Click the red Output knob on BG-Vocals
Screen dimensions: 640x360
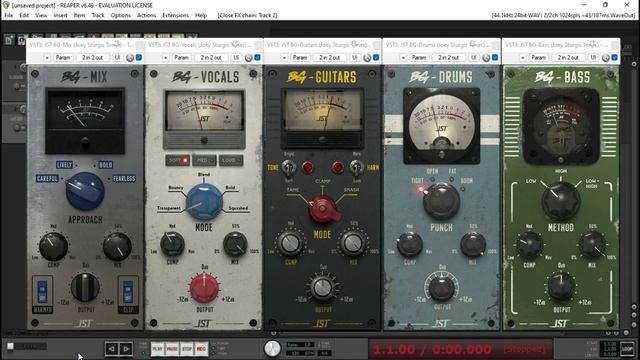point(204,288)
